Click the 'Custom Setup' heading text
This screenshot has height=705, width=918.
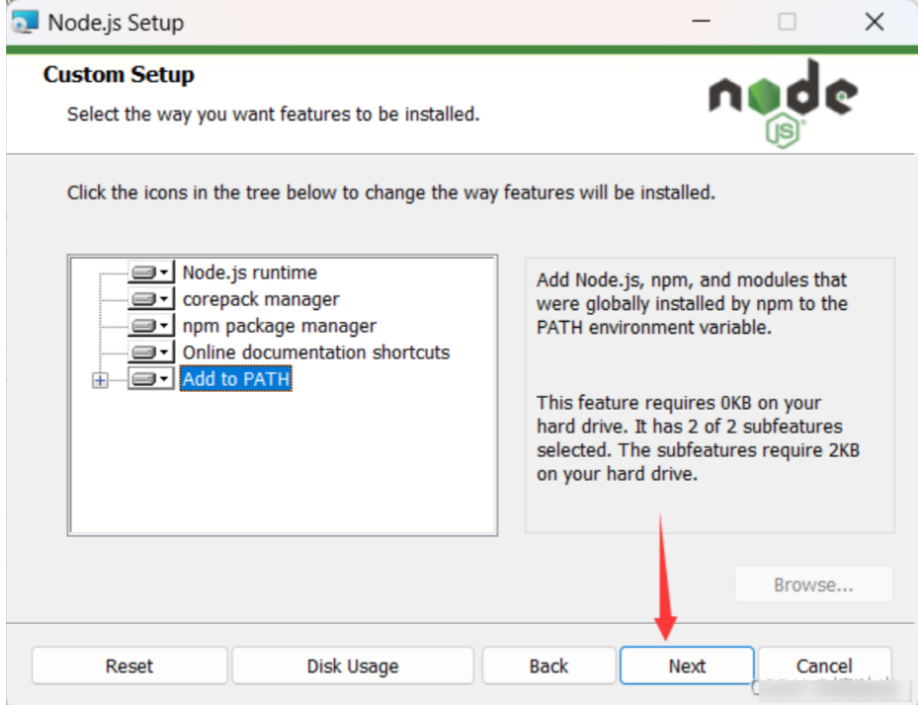click(x=119, y=74)
